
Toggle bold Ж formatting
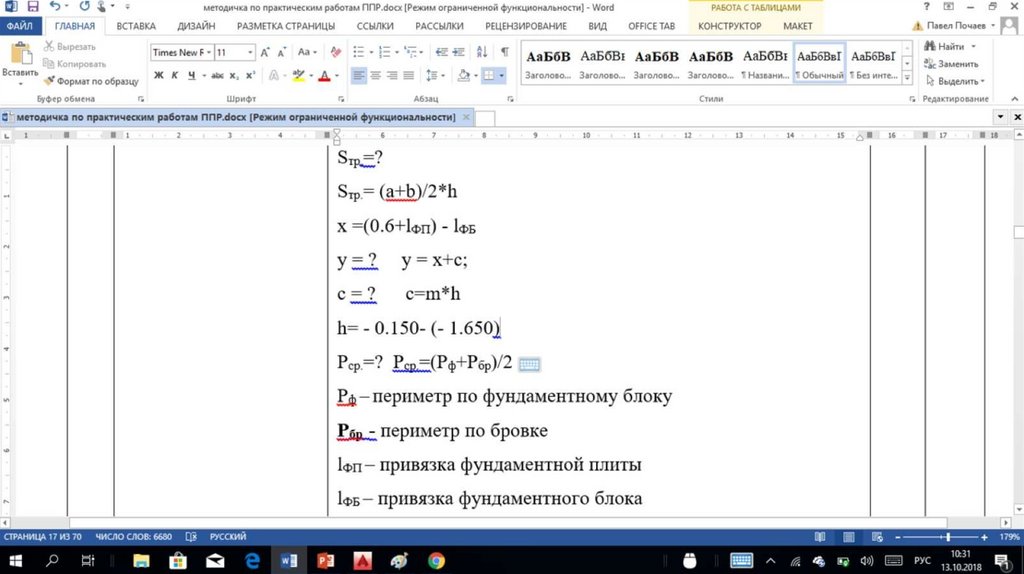tap(159, 76)
